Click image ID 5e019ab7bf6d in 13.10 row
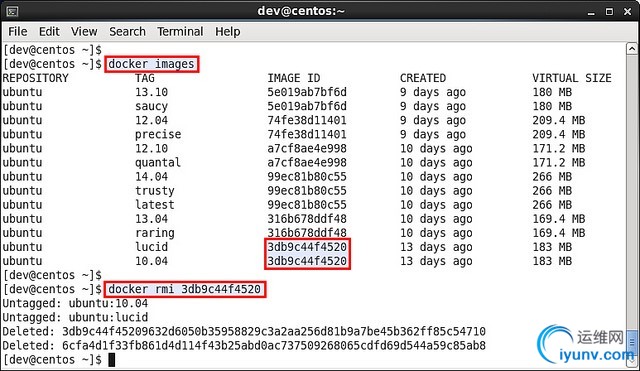Screen dimensions: 640x371 [x=307, y=92]
